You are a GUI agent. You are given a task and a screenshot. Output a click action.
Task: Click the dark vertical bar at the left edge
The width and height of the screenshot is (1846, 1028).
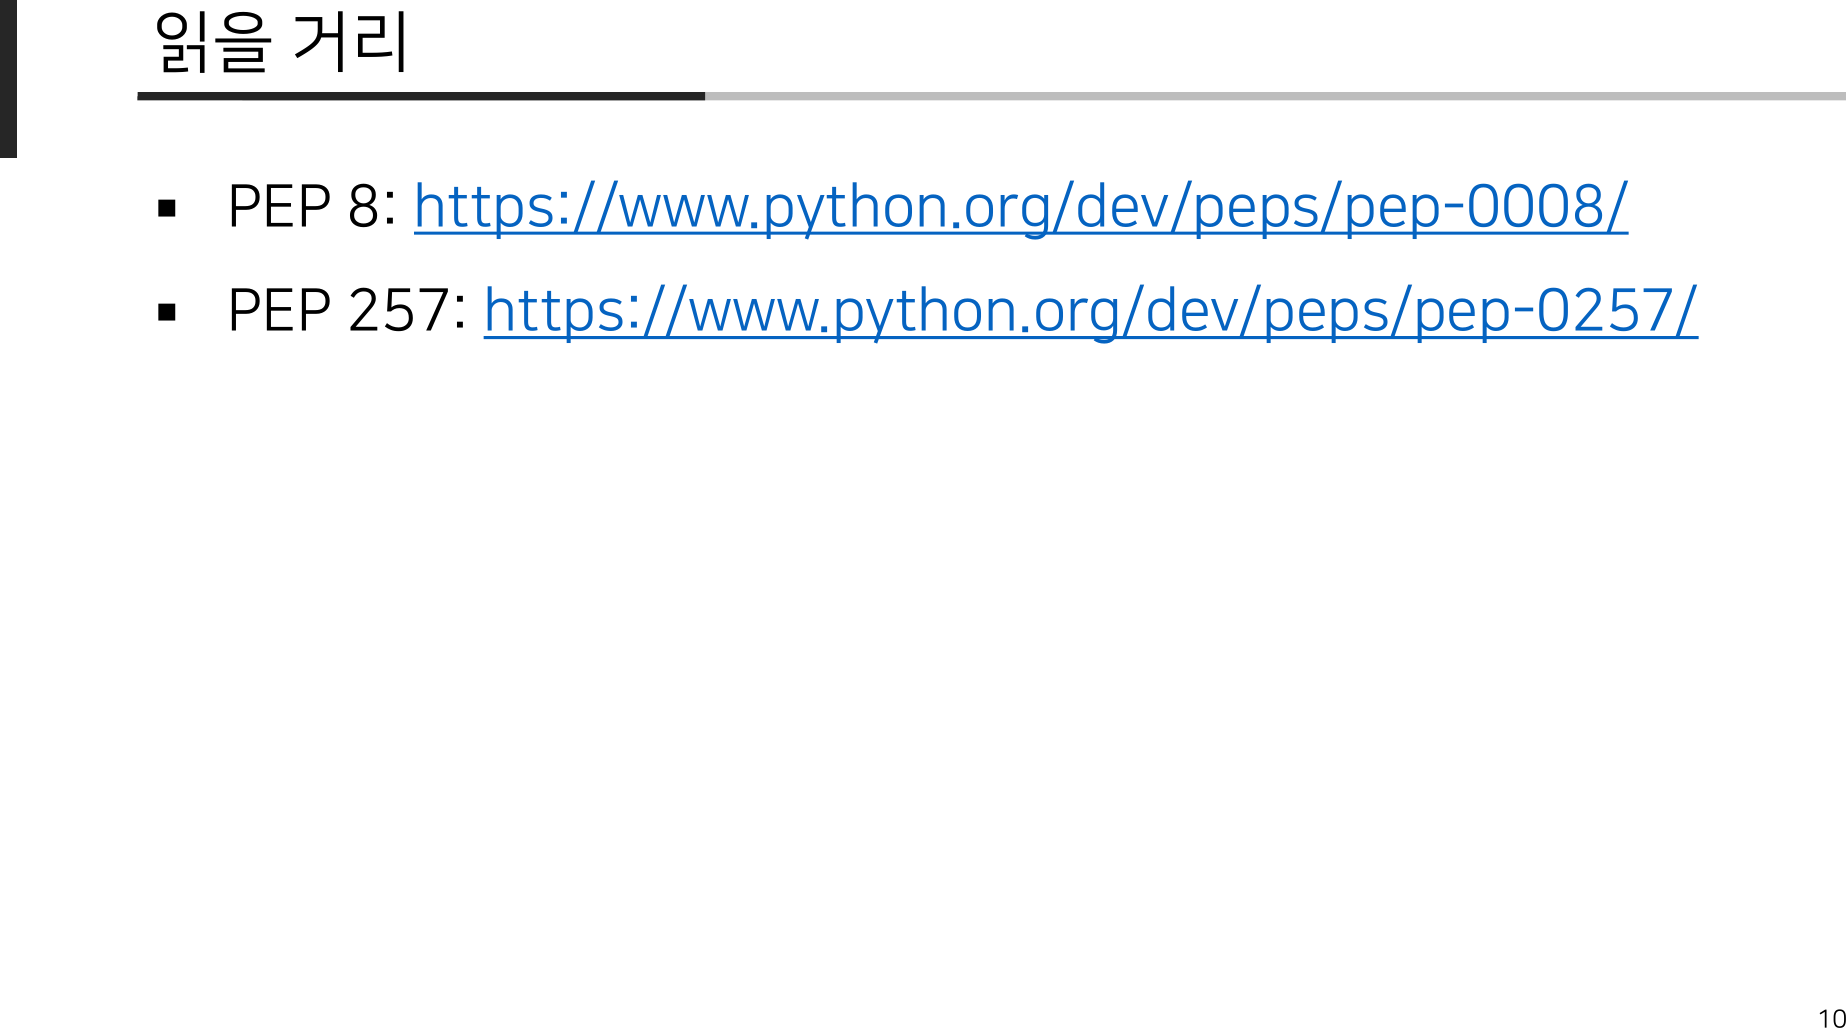click(x=8, y=78)
